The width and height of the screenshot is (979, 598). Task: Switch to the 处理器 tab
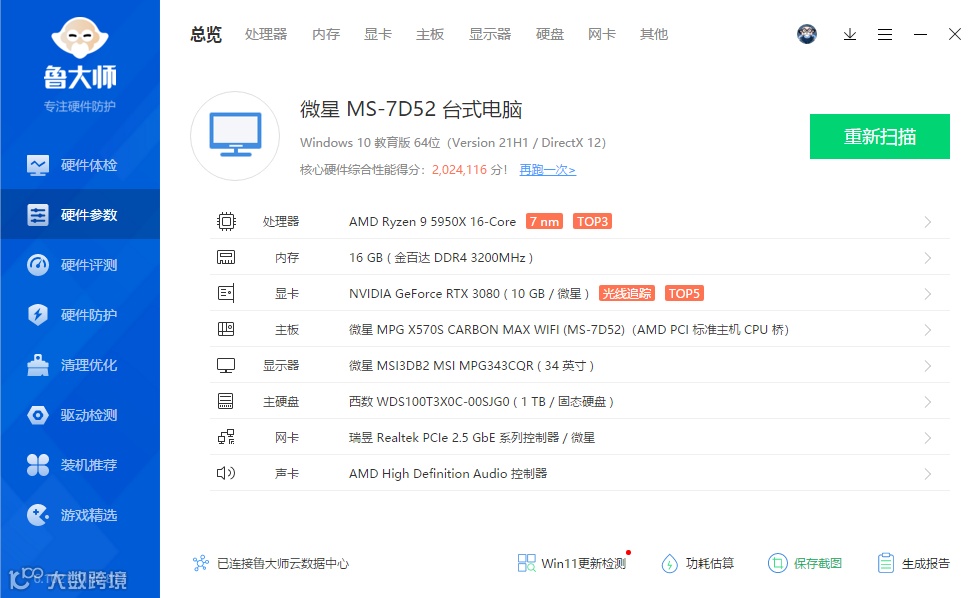pyautogui.click(x=266, y=34)
